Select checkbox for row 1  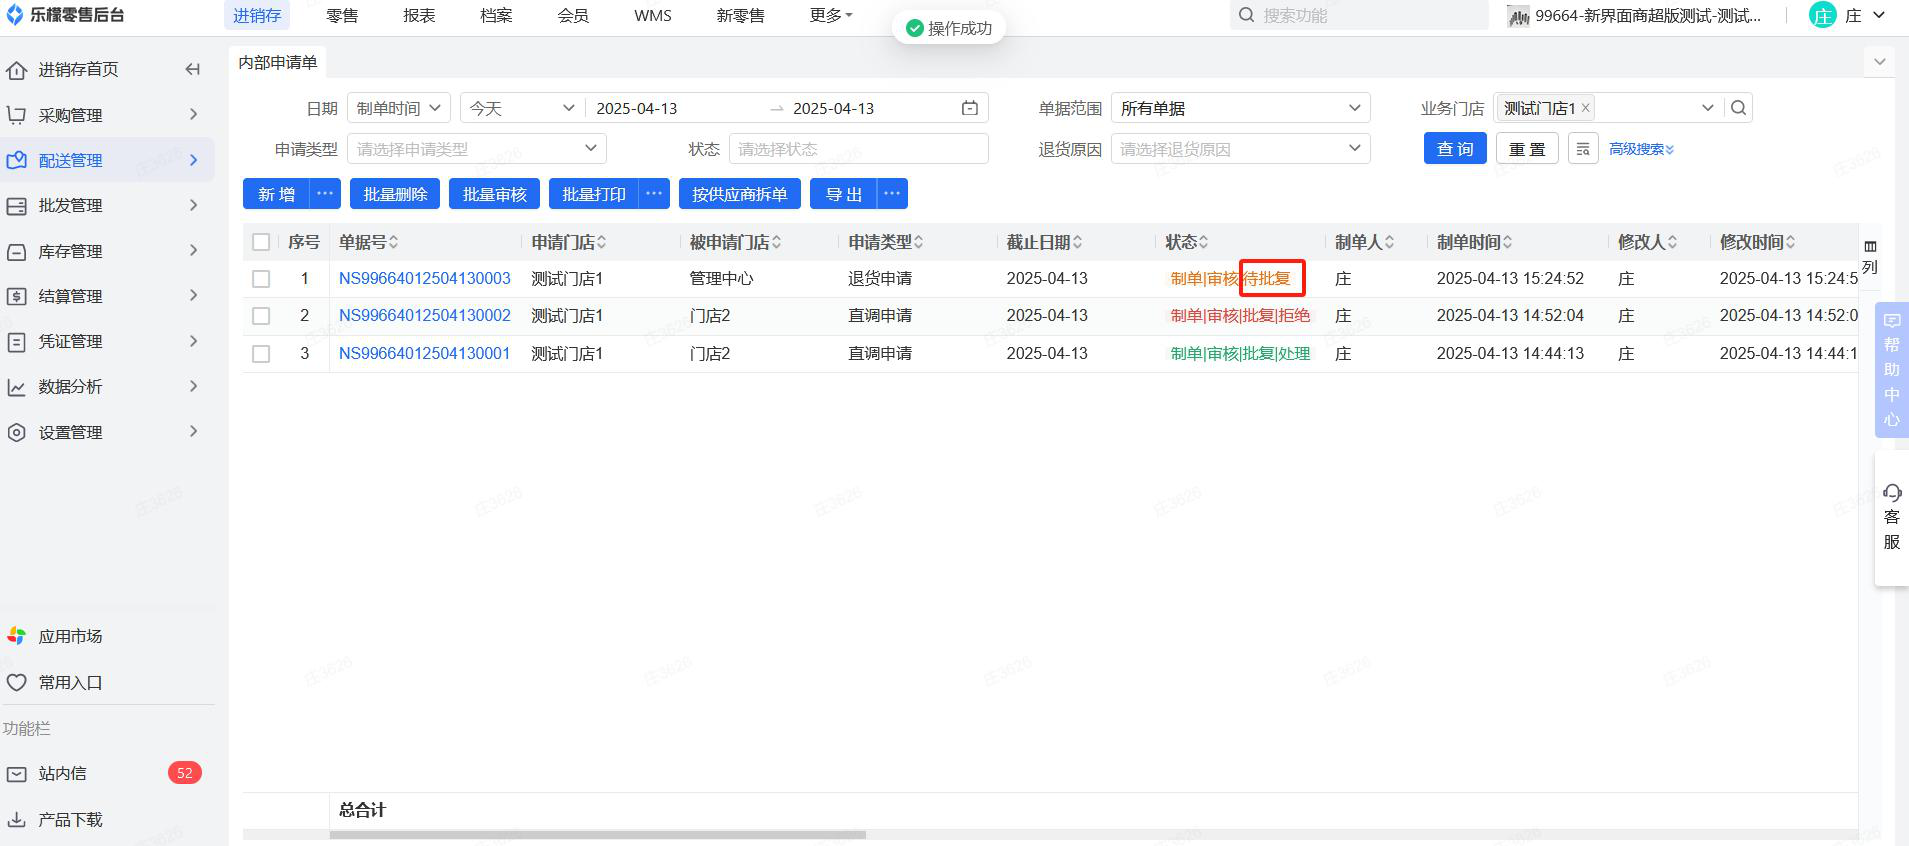(x=261, y=279)
